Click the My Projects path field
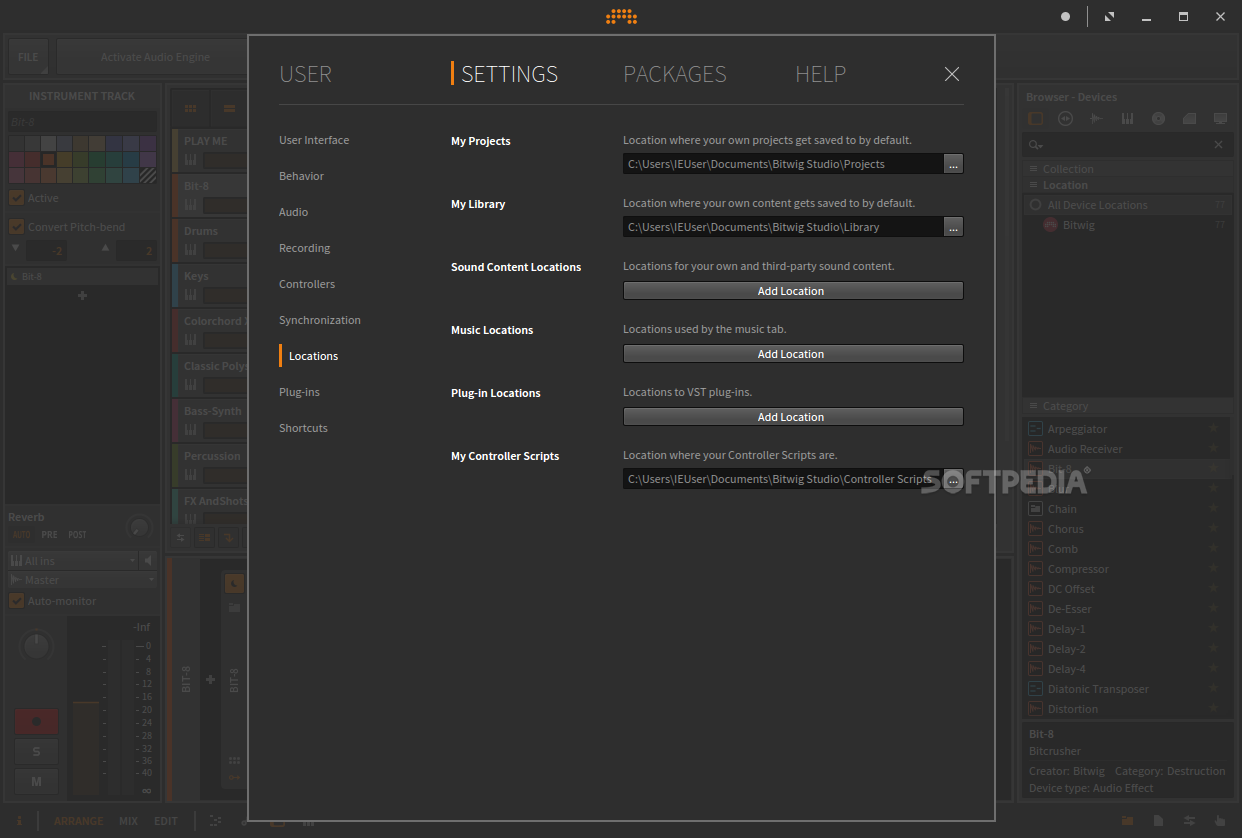 point(783,164)
